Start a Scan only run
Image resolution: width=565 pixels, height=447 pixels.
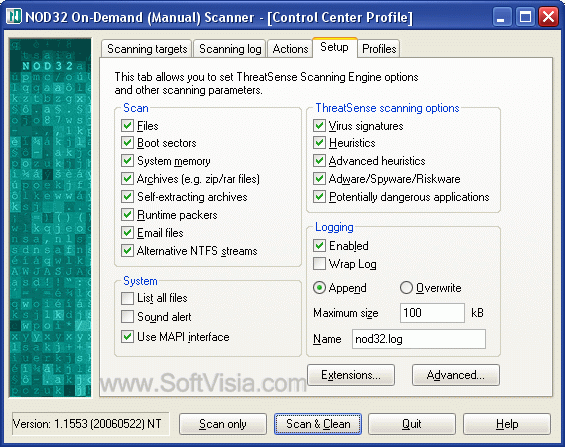coord(223,424)
